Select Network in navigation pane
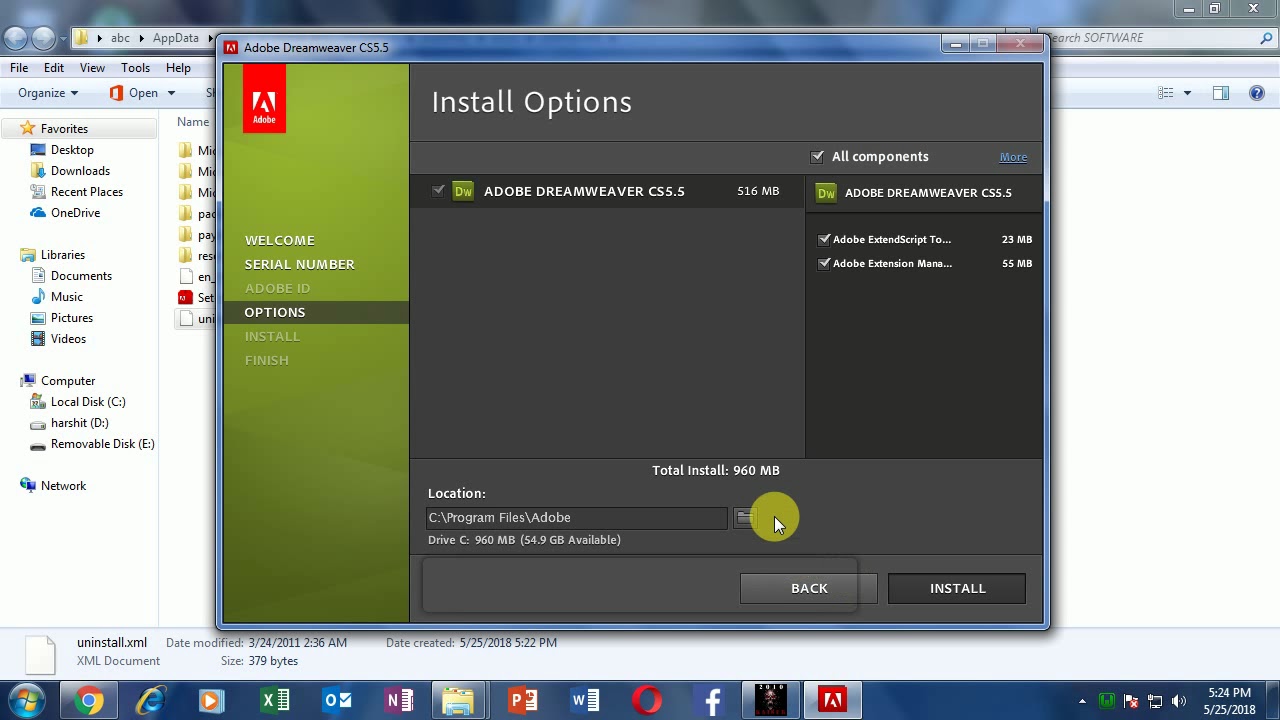1280x720 pixels. pos(63,486)
